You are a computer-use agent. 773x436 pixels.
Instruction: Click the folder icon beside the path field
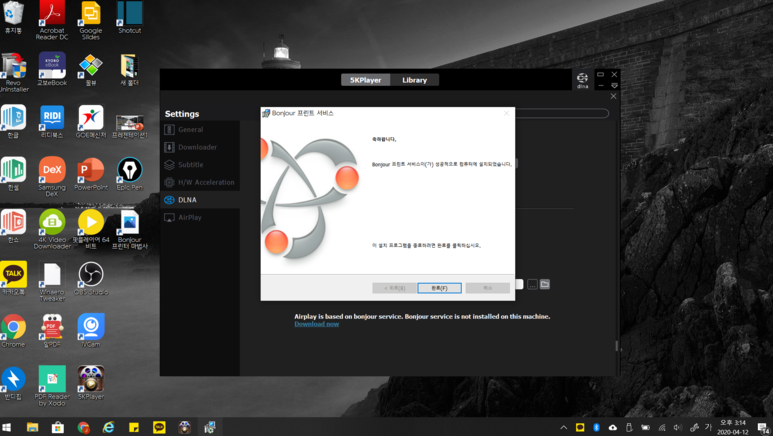point(545,284)
